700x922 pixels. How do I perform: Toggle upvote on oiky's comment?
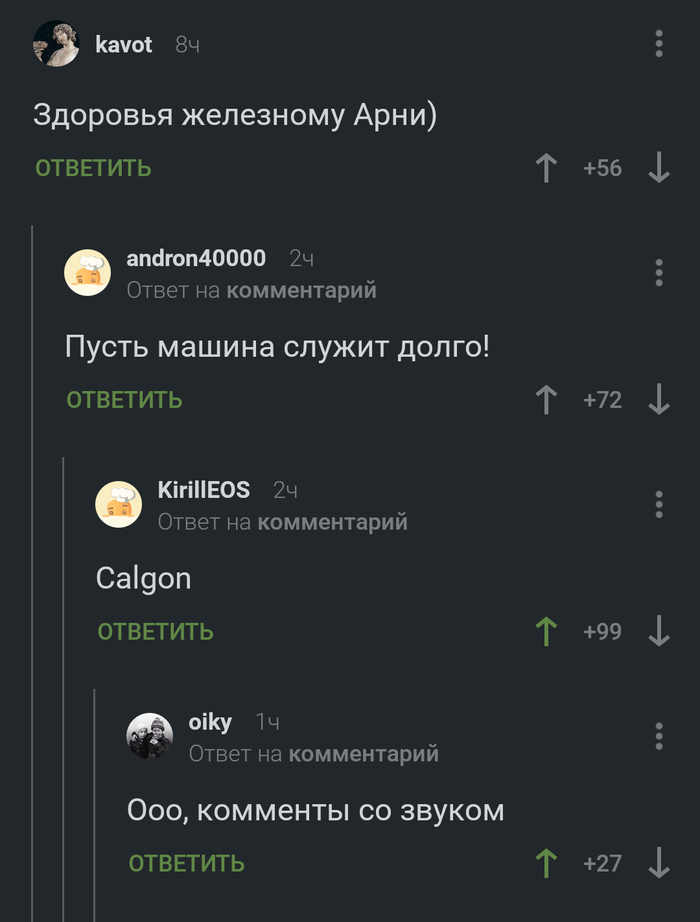[x=546, y=863]
